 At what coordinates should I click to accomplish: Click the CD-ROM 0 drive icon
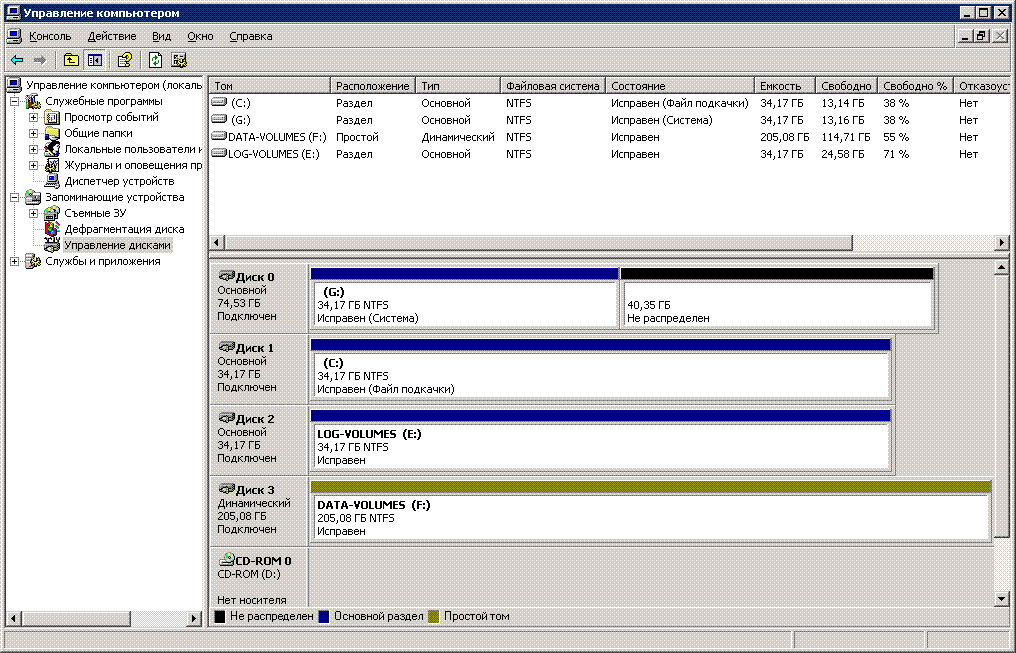click(226, 561)
